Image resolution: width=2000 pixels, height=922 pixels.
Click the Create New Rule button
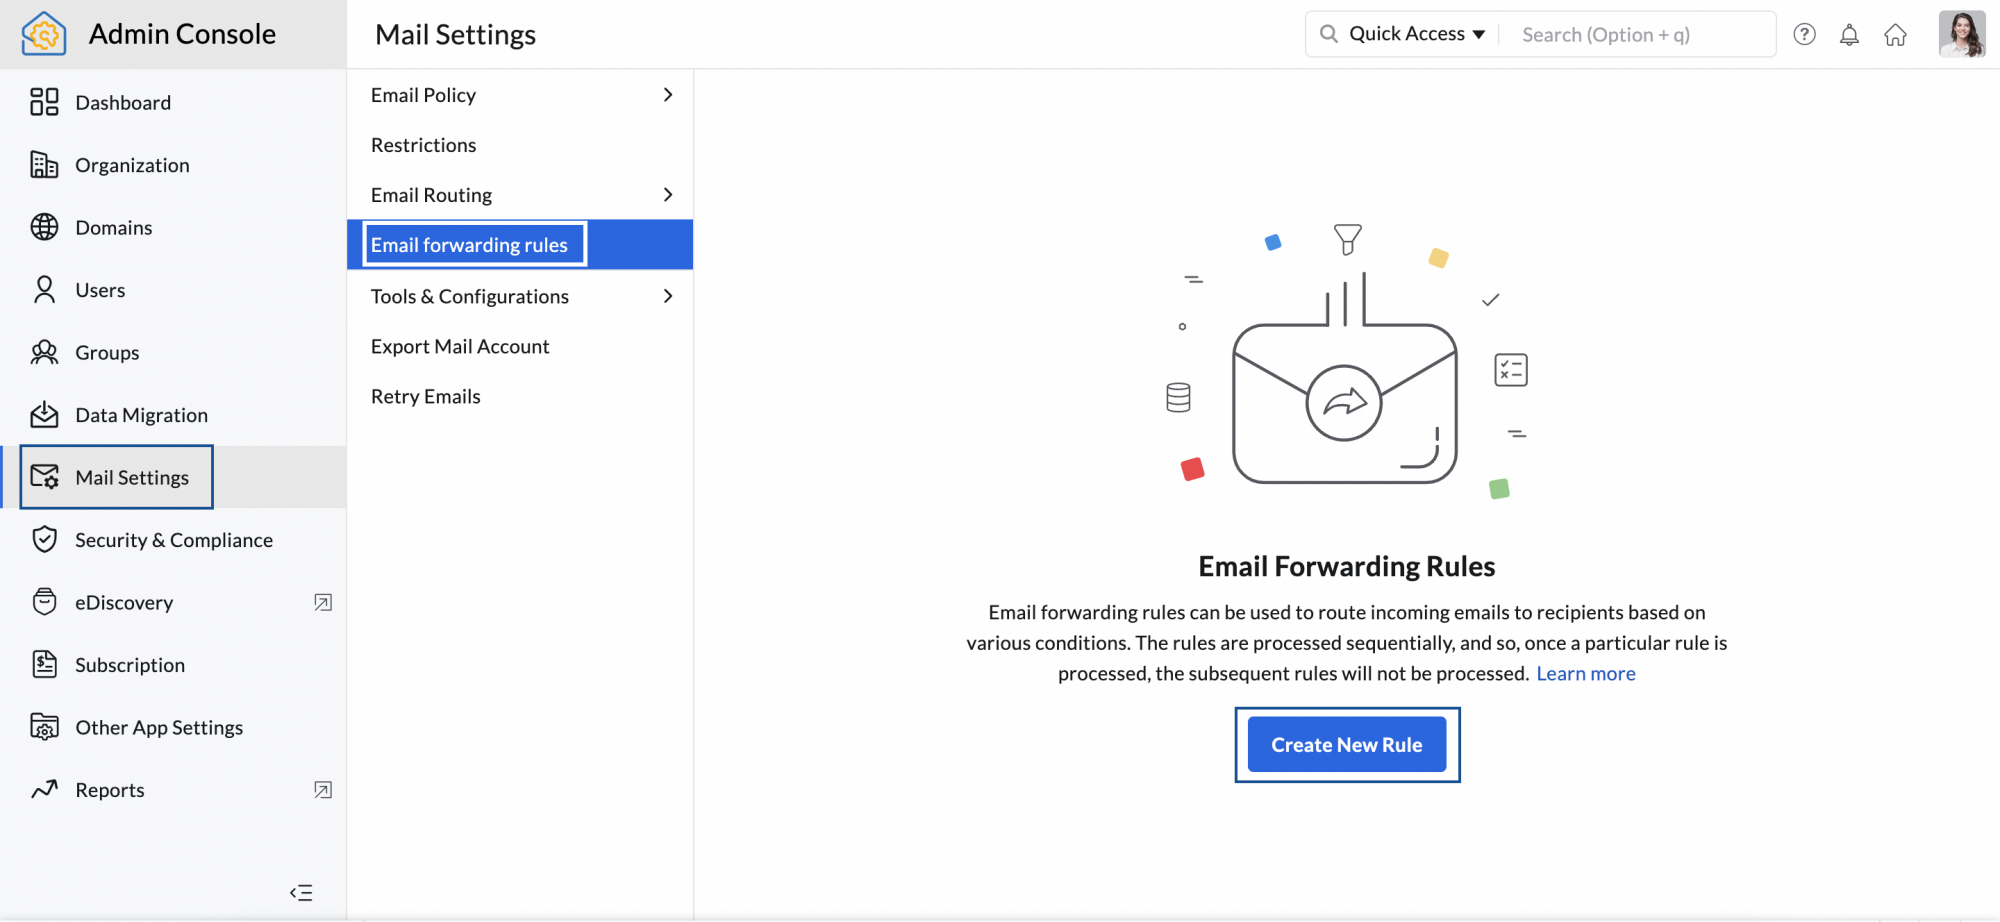tap(1347, 744)
